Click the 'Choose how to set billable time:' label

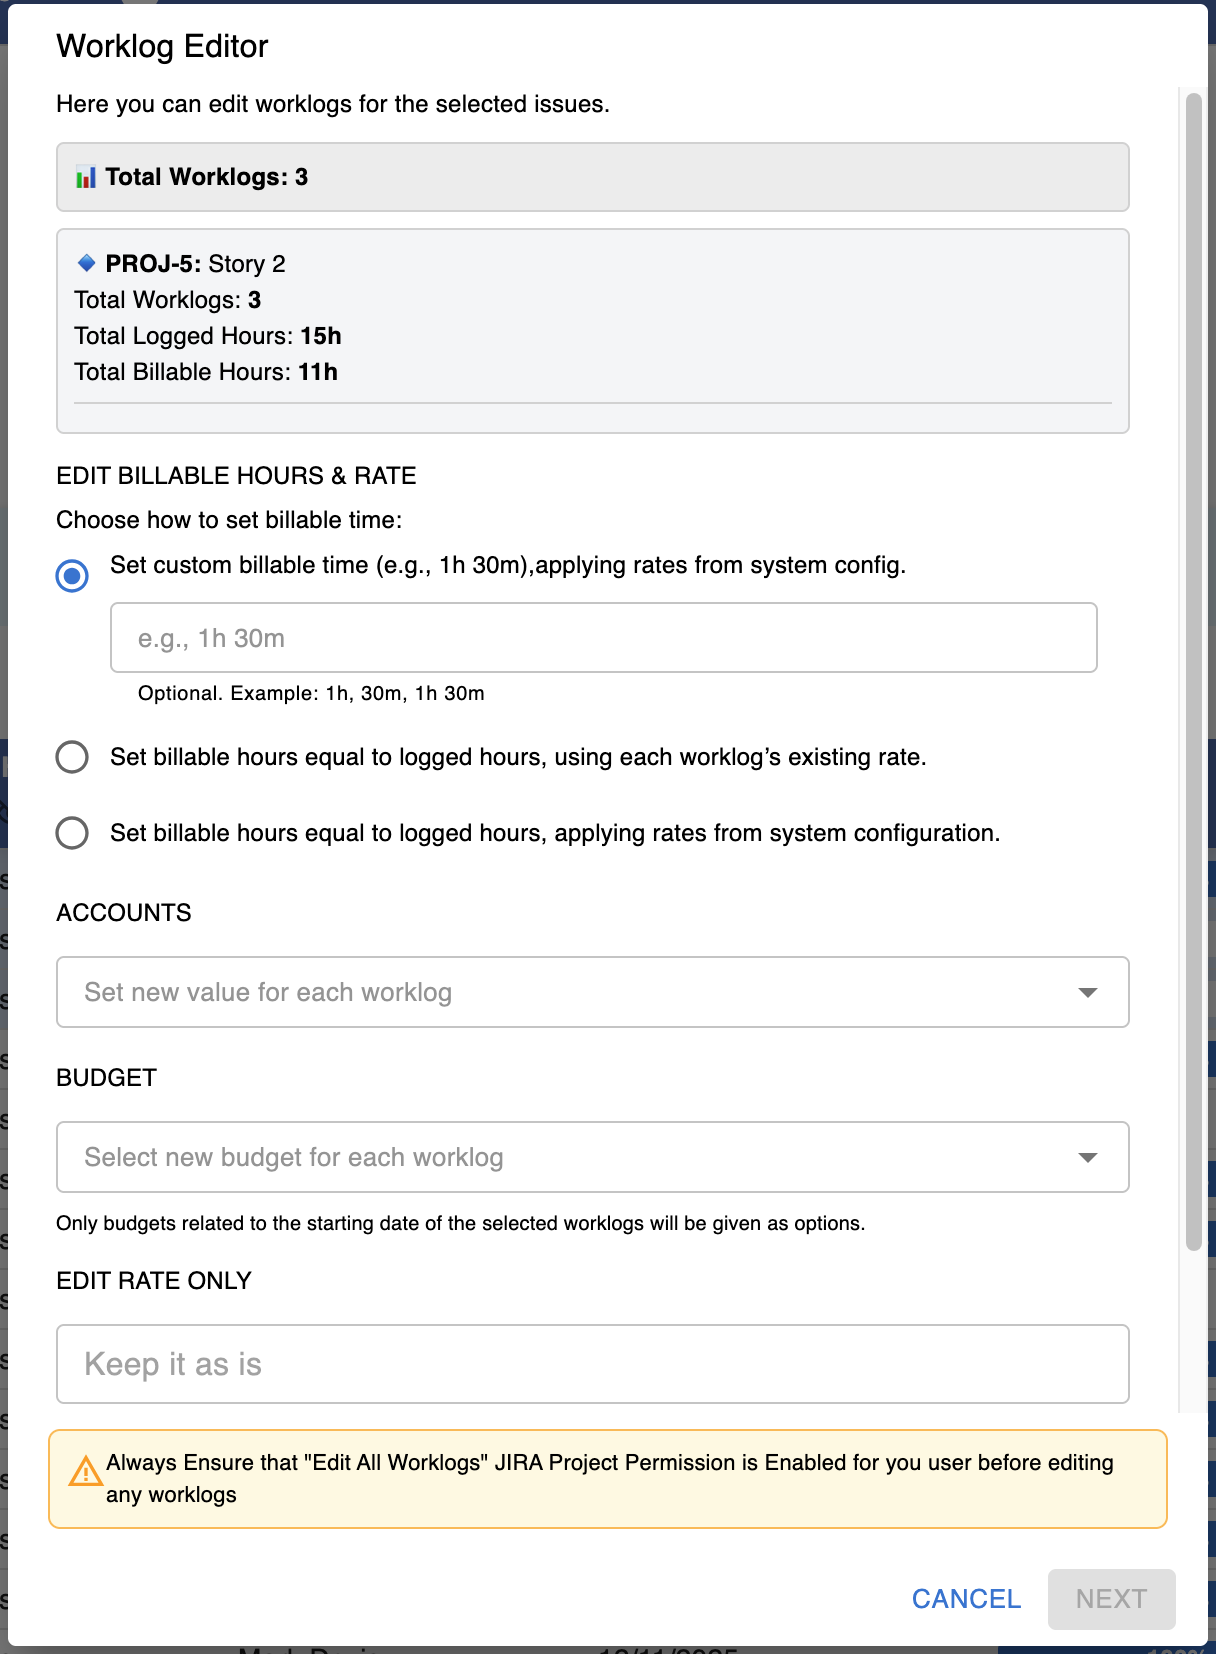[x=229, y=520]
